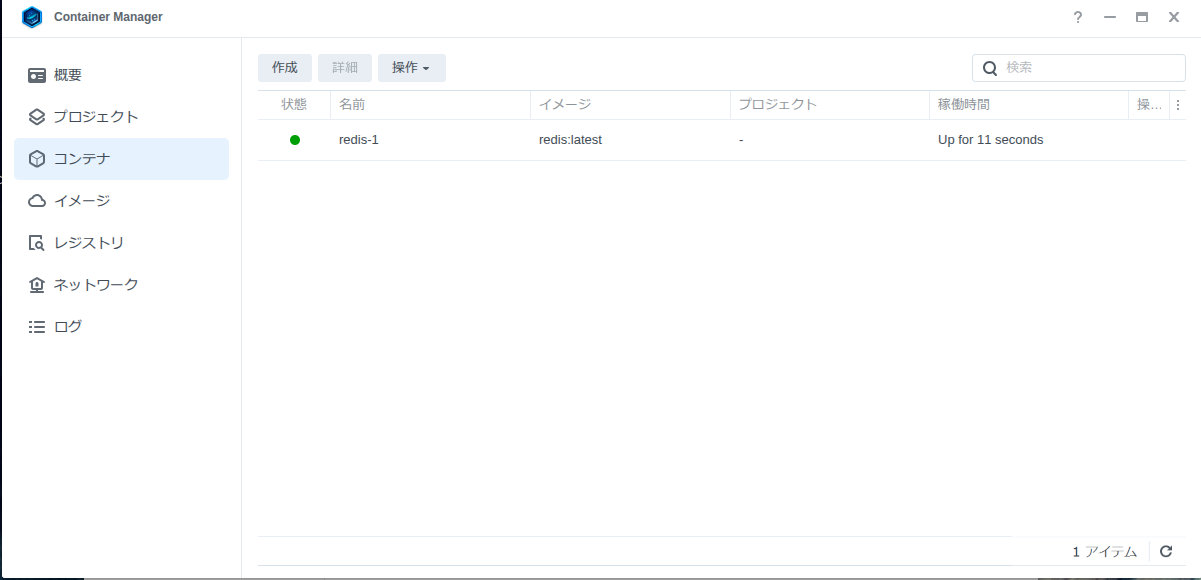Go to イメージ menu item
The width and height of the screenshot is (1201, 580).
121,201
